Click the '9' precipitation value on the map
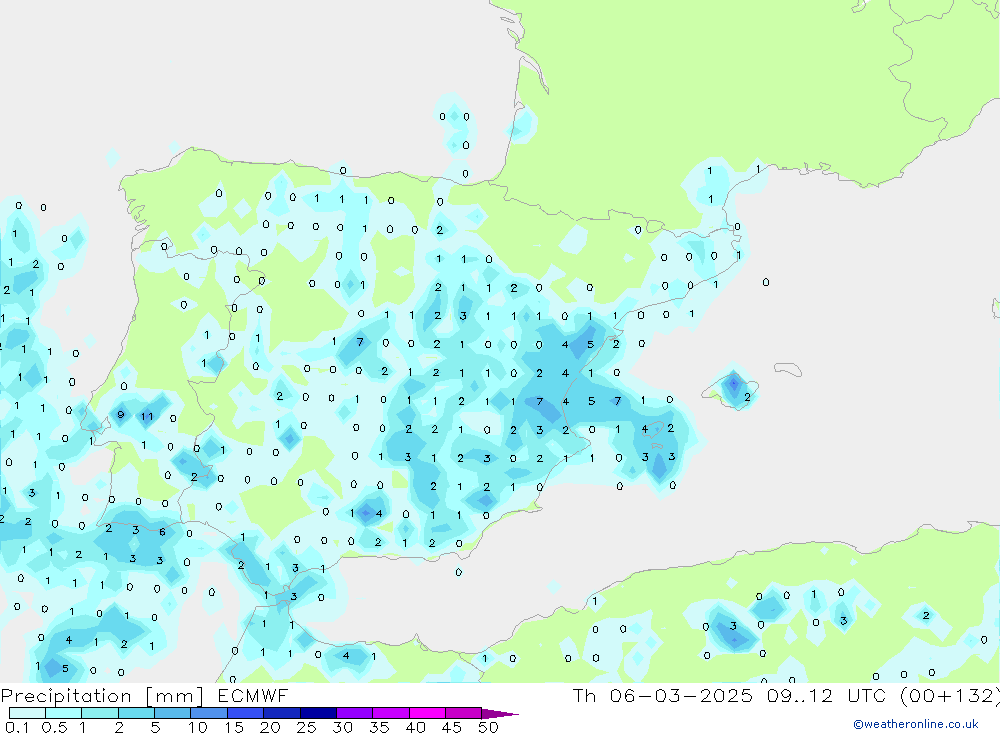This screenshot has height=733, width=1000. [x=121, y=415]
